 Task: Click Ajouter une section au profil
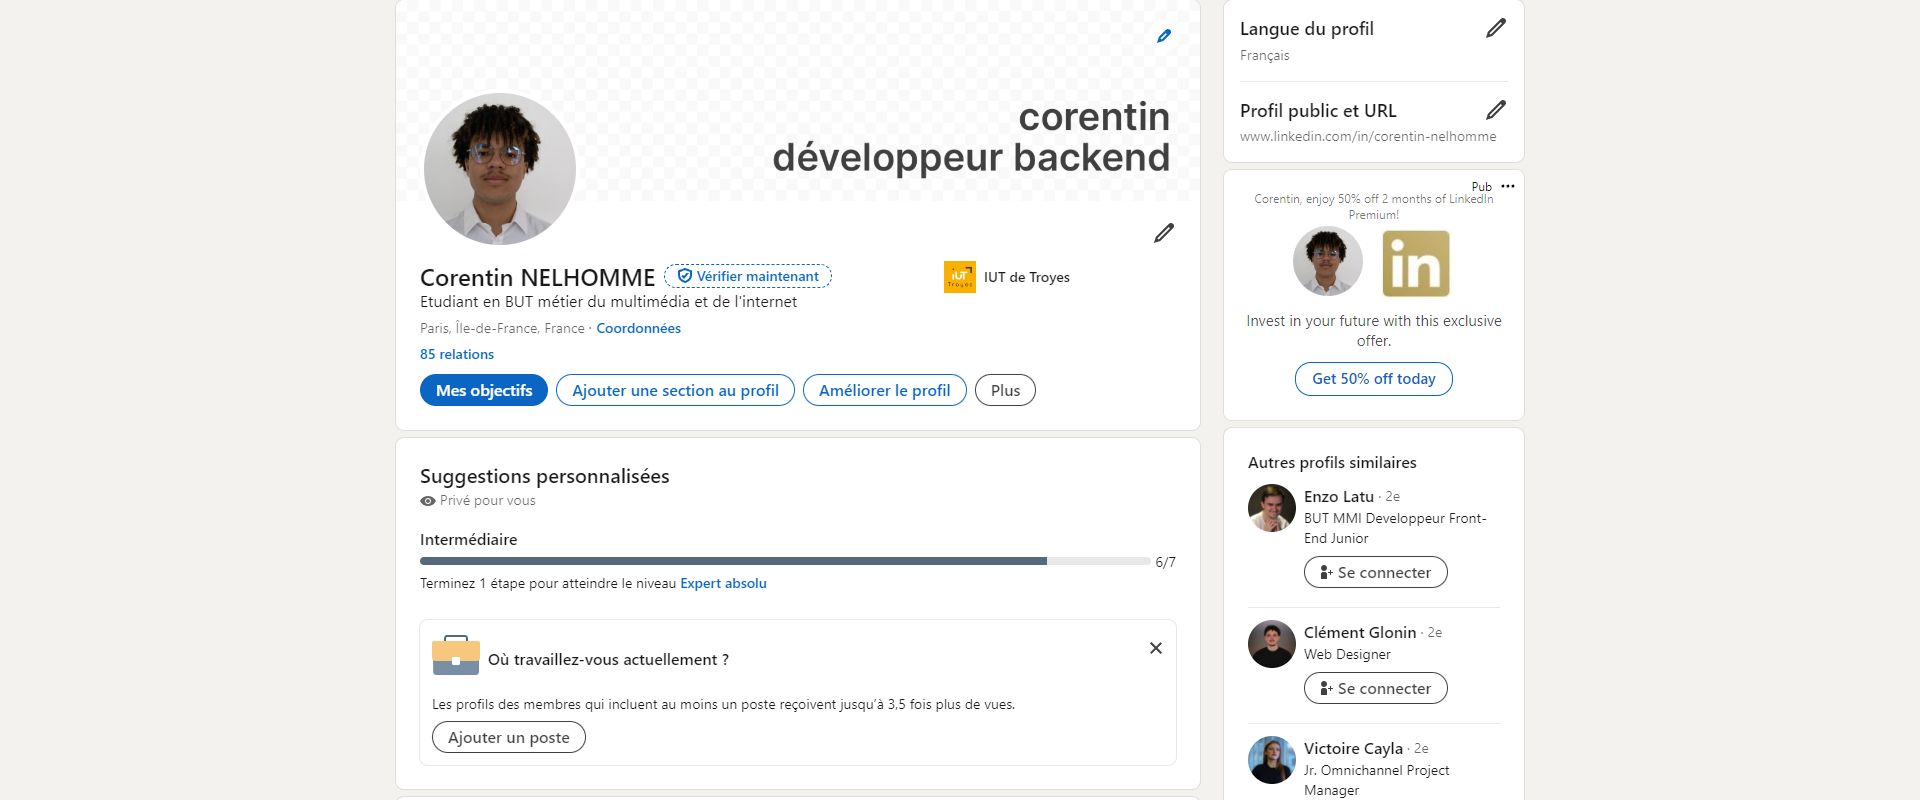[x=675, y=390]
